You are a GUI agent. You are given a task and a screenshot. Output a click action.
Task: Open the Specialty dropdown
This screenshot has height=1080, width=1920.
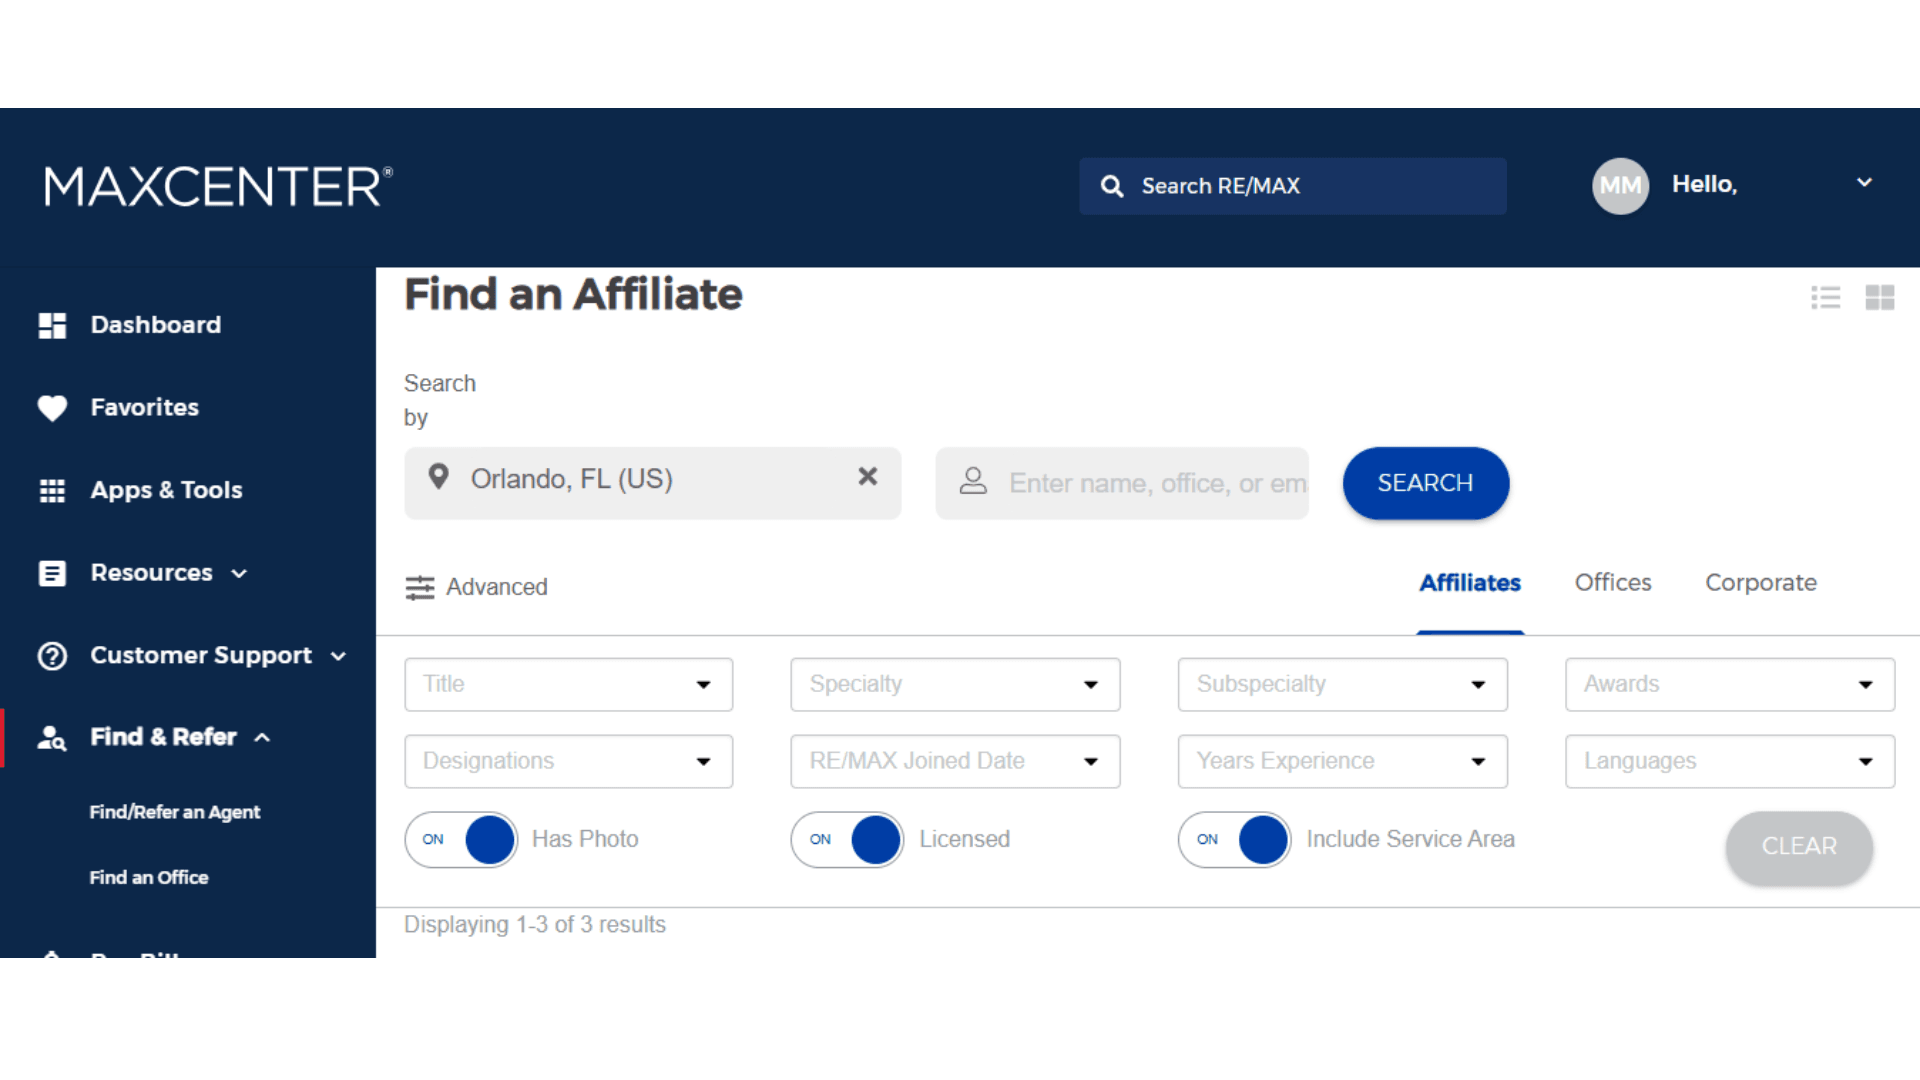coord(955,684)
